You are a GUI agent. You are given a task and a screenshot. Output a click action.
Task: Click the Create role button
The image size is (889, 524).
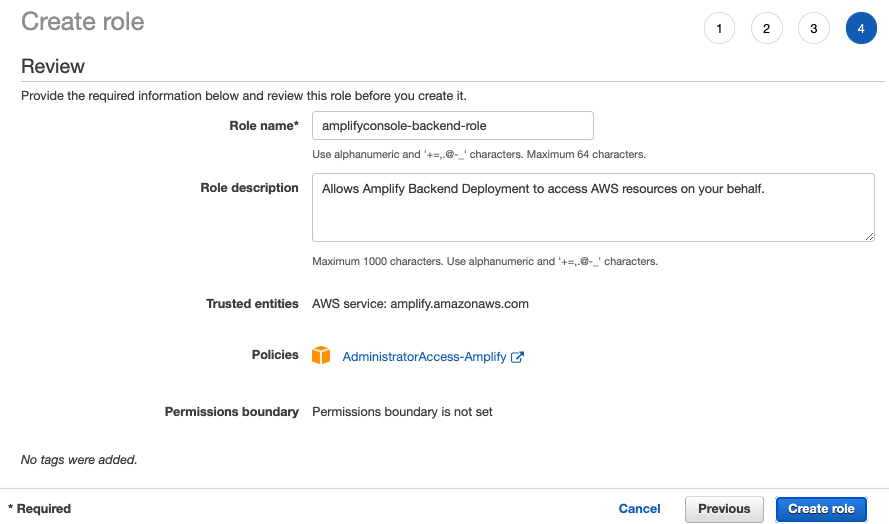pyautogui.click(x=821, y=509)
